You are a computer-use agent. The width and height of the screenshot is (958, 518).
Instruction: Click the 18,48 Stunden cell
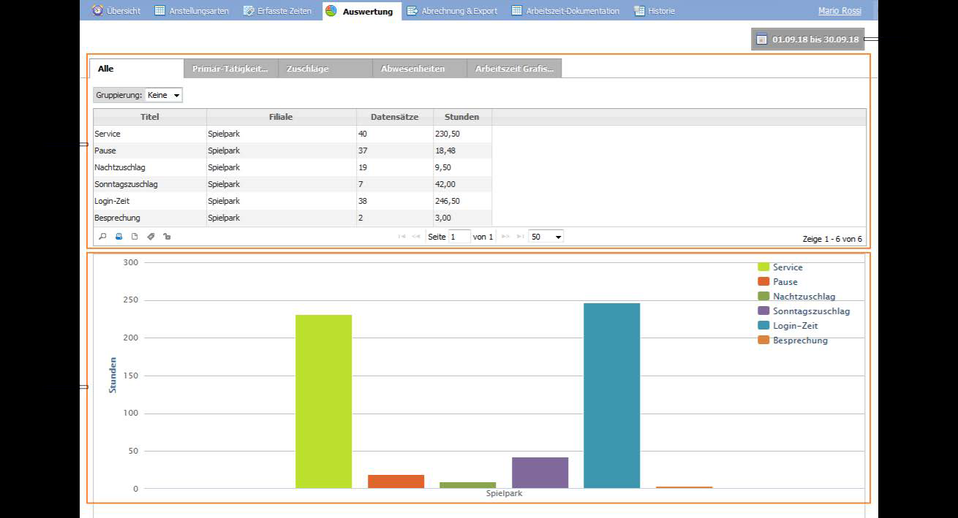pyautogui.click(x=463, y=150)
